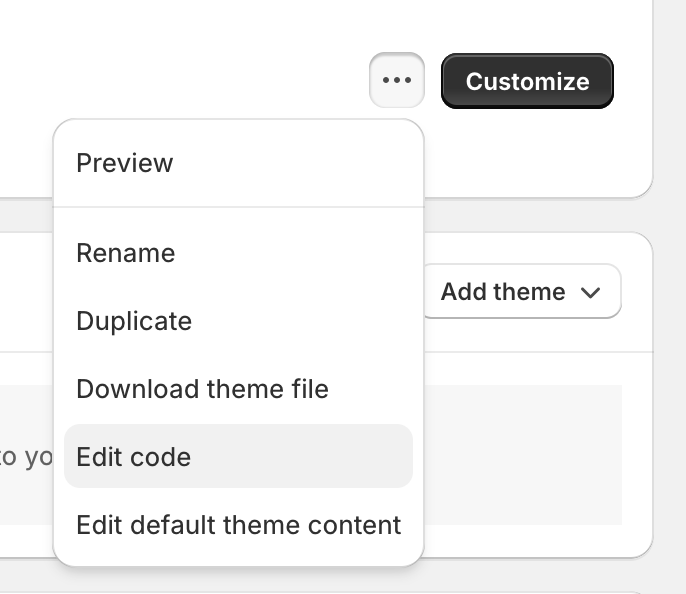Viewport: 686px width, 594px height.
Task: Close the menu via the ellipsis icon
Action: (397, 80)
